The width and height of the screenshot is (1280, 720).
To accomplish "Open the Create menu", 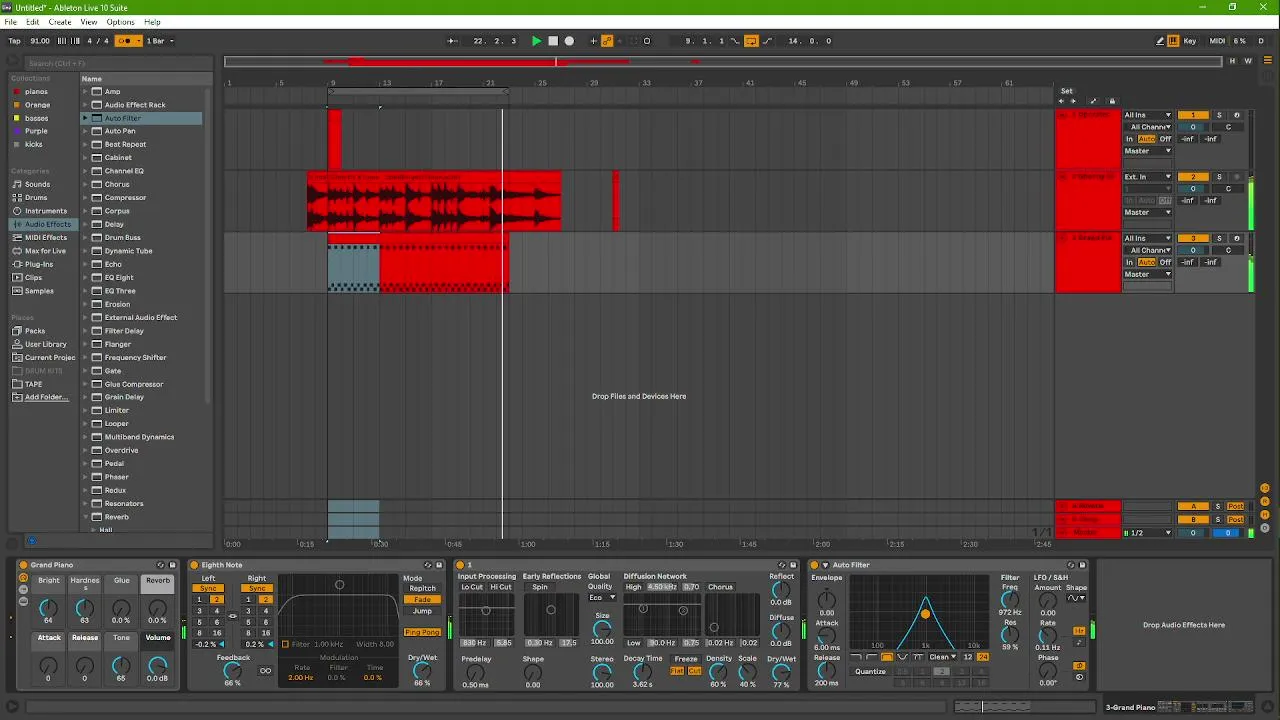I will pyautogui.click(x=60, y=22).
